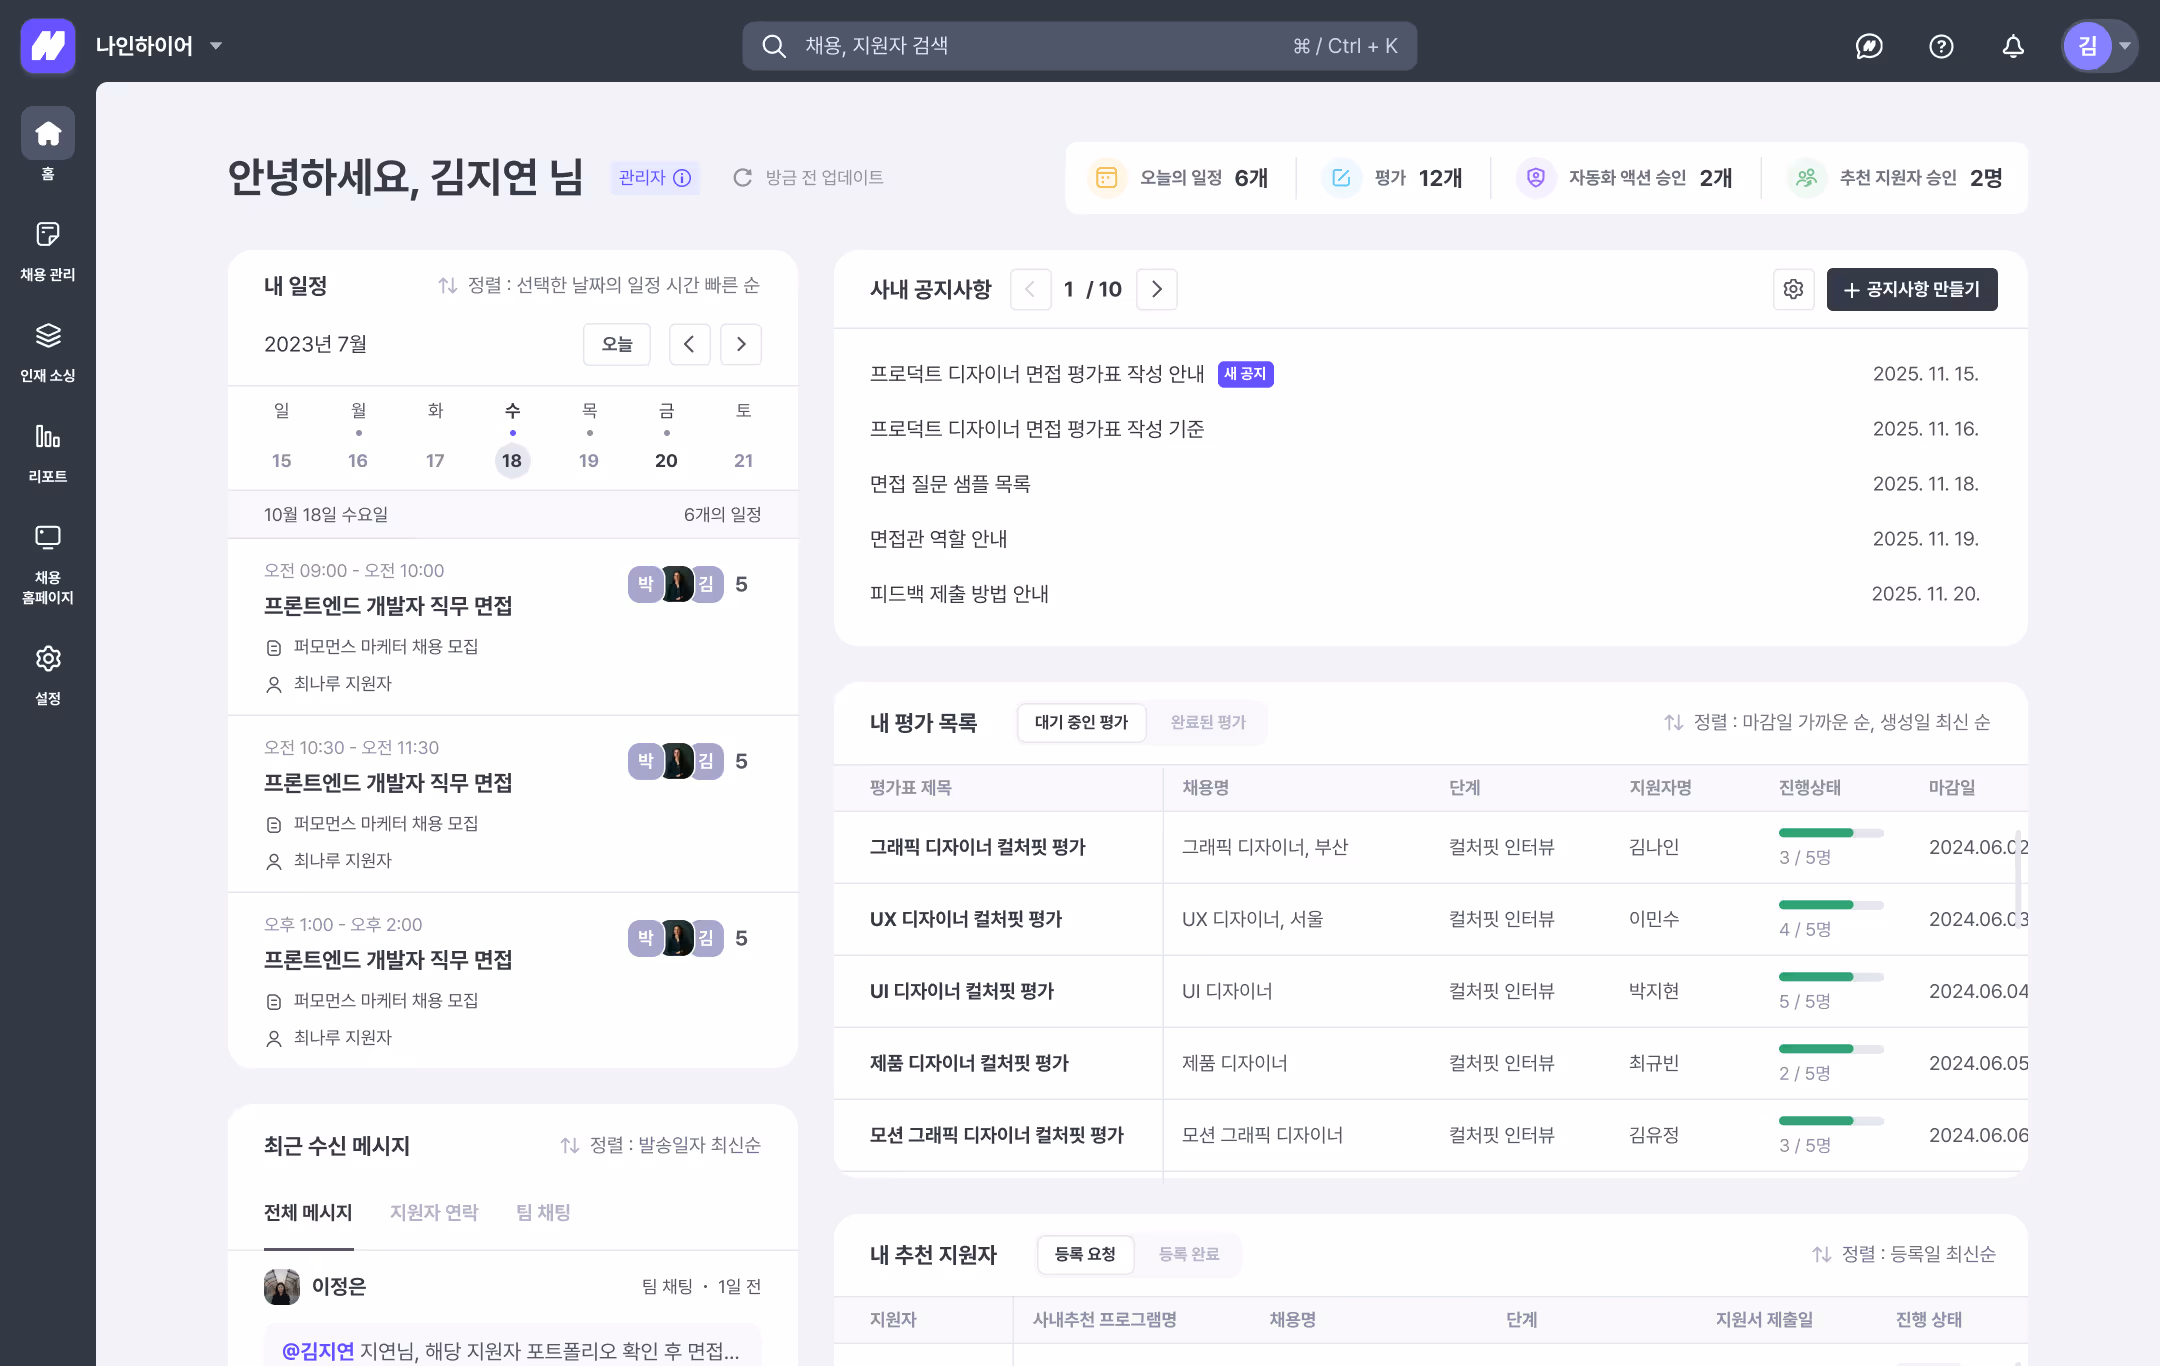Screen dimensions: 2160x1366
Task: Open the notification bell icon
Action: click(x=2013, y=46)
